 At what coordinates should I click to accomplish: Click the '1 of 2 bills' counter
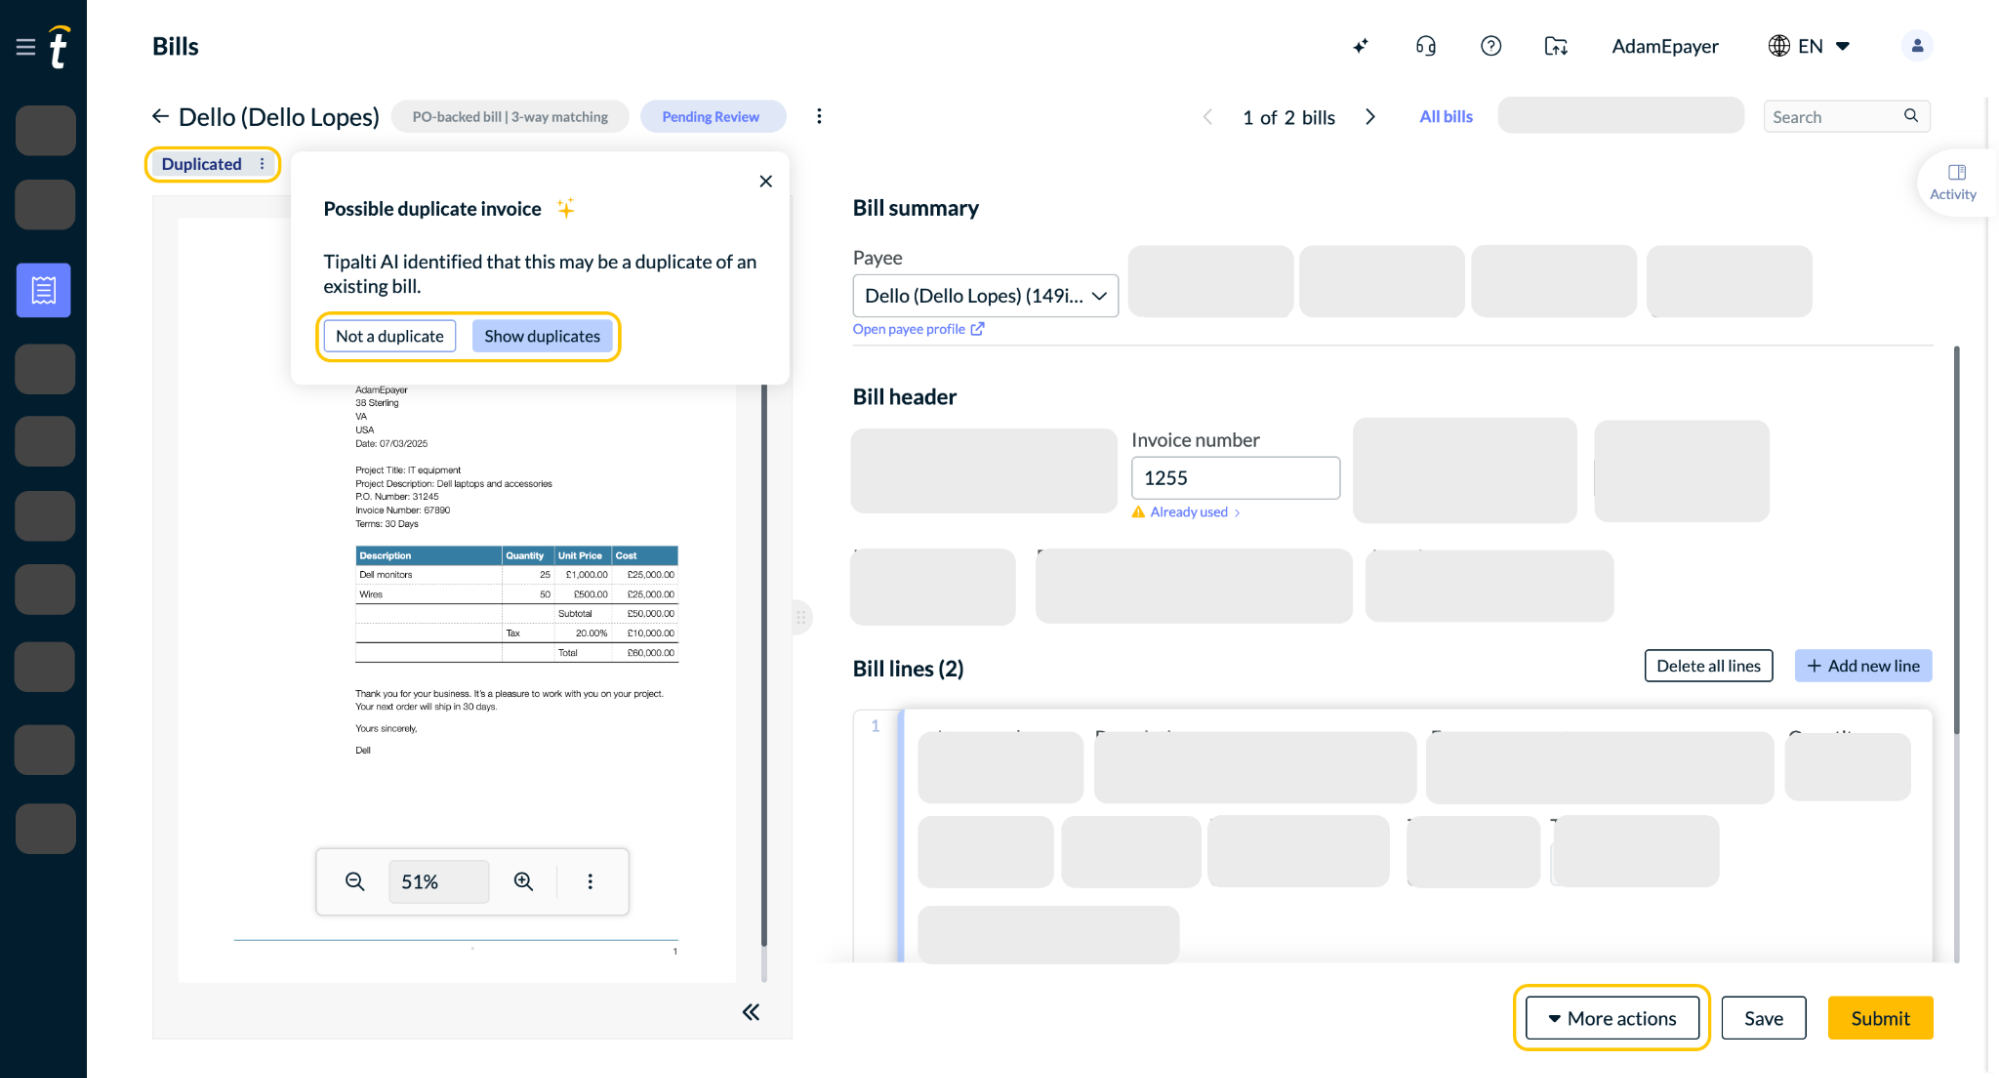click(x=1289, y=117)
